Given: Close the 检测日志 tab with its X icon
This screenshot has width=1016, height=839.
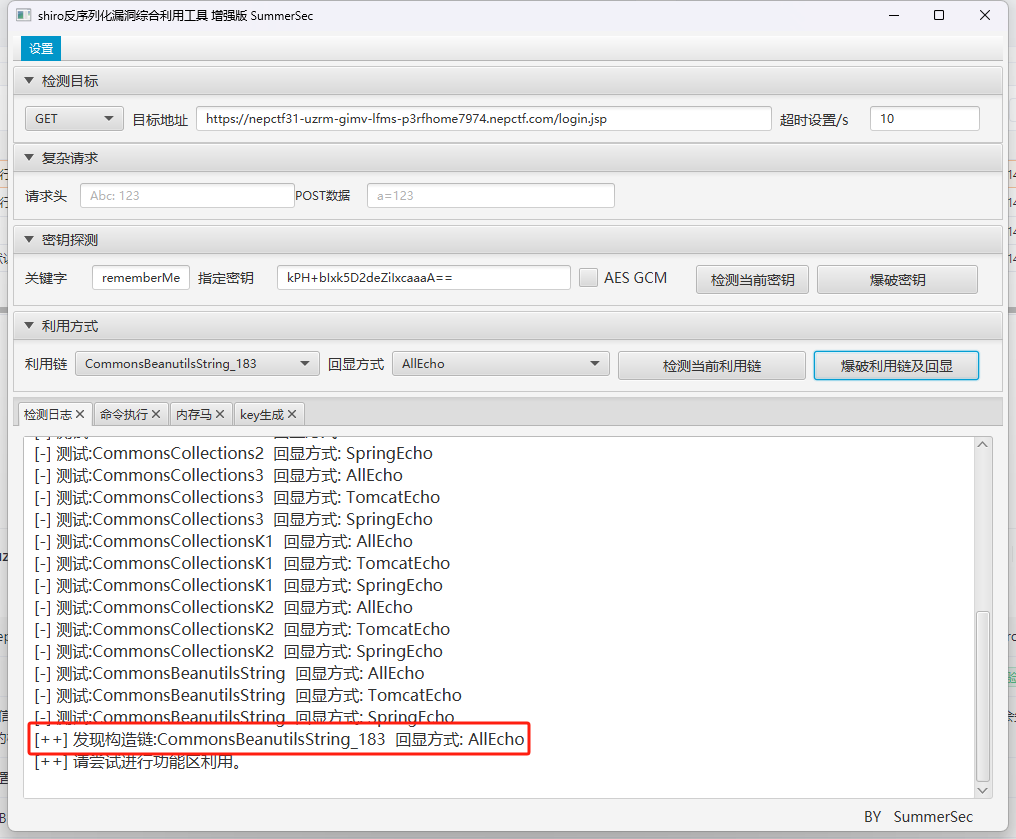Looking at the screenshot, I should (x=81, y=414).
